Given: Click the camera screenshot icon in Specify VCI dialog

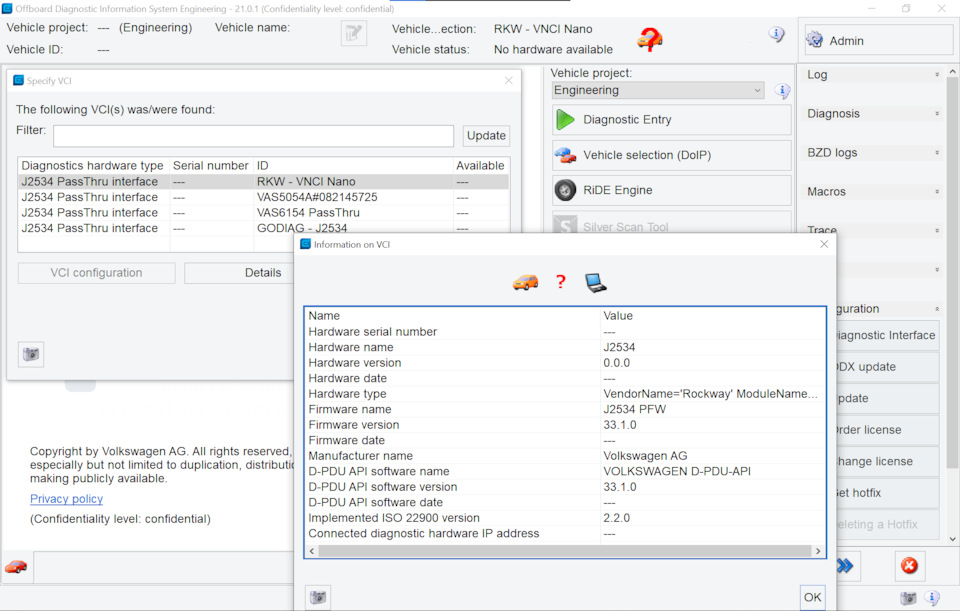Looking at the screenshot, I should 31,354.
